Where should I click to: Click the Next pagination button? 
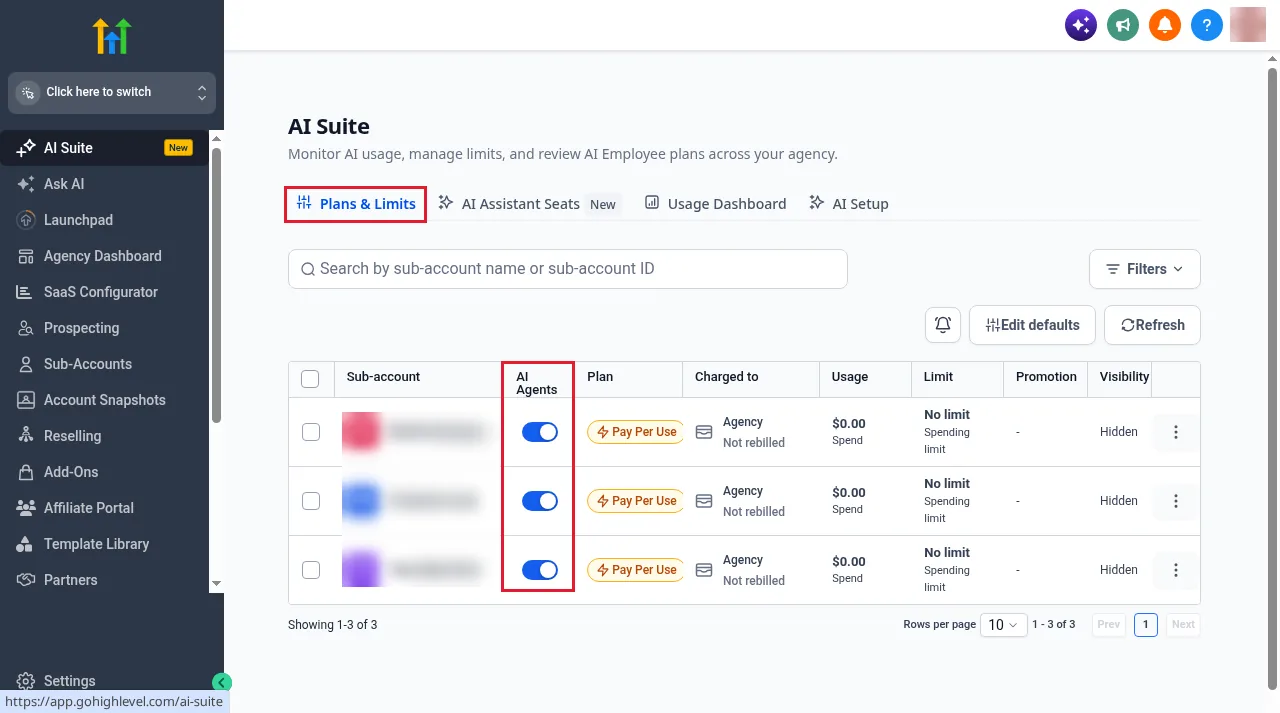pyautogui.click(x=1183, y=625)
